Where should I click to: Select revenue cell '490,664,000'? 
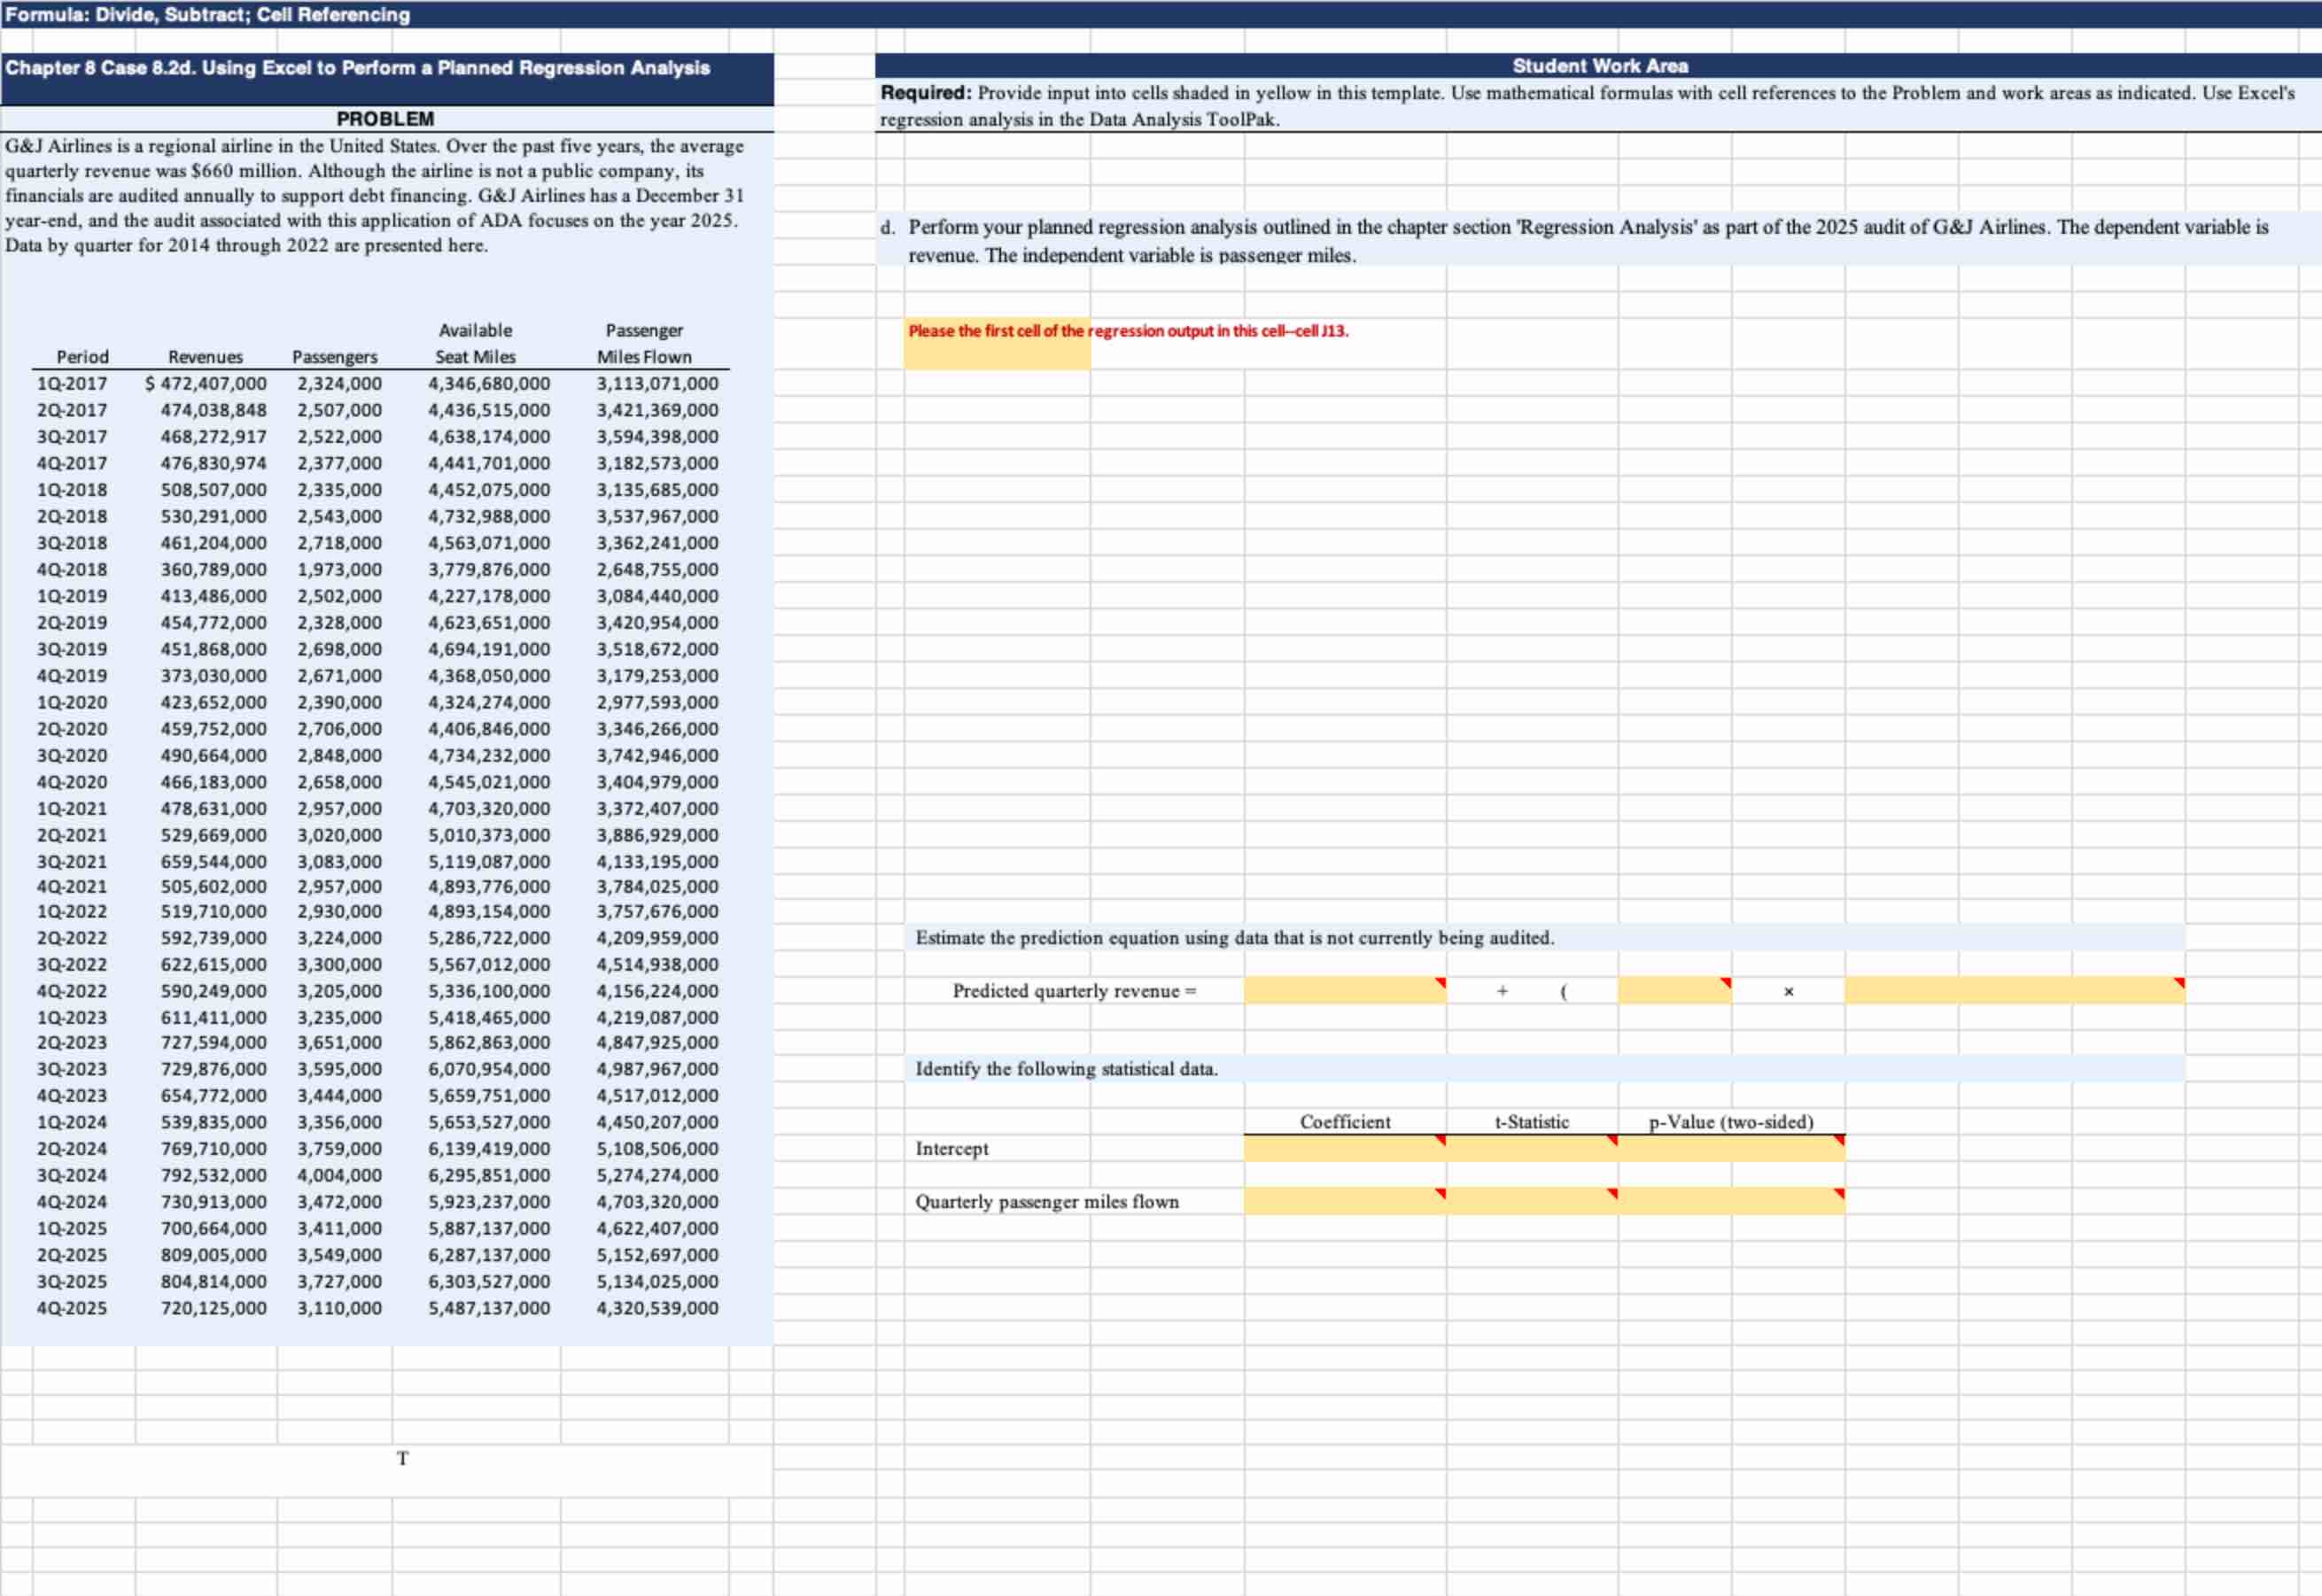pyautogui.click(x=214, y=755)
